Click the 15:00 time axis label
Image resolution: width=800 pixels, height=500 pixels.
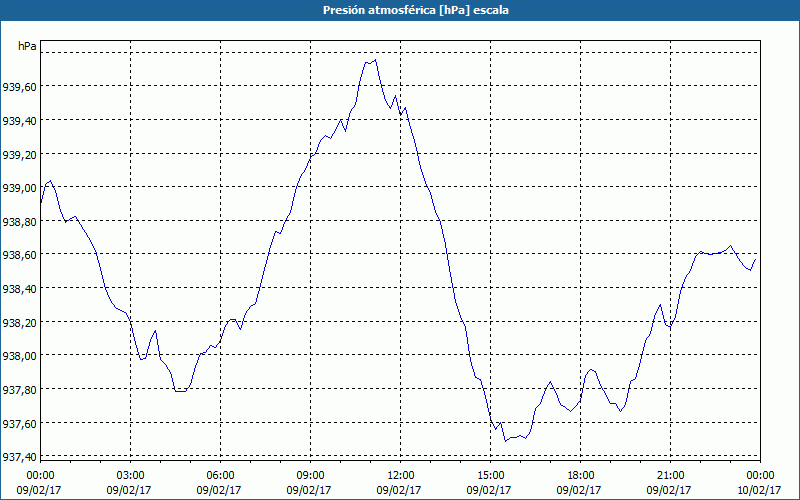pyautogui.click(x=490, y=476)
